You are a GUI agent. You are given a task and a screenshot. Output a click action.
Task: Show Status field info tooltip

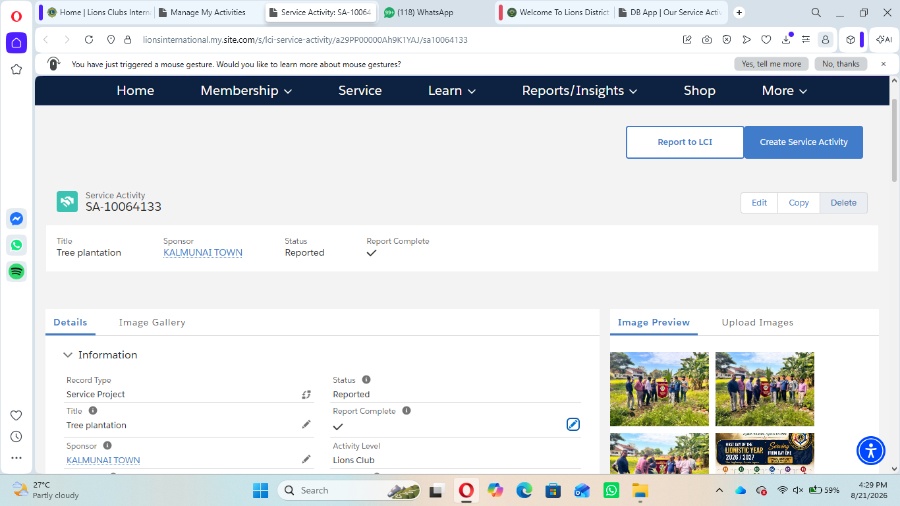pos(366,380)
